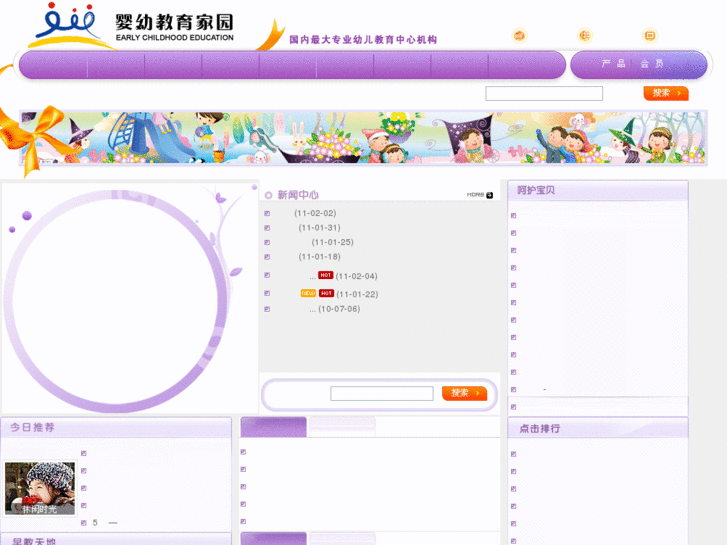Image resolution: width=727 pixels, height=545 pixels.
Task: Click the 阿护宝贝 panel heading
Action: 536,190
